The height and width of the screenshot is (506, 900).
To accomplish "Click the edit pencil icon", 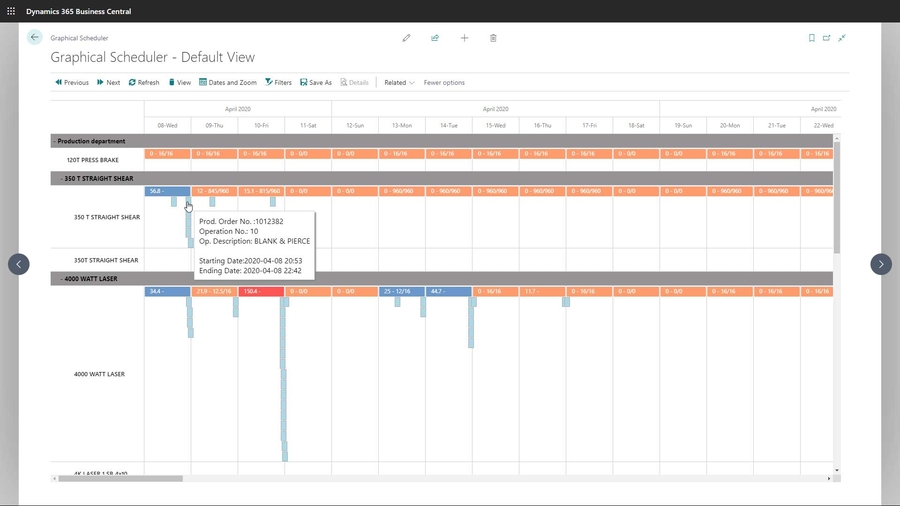I will (x=406, y=38).
